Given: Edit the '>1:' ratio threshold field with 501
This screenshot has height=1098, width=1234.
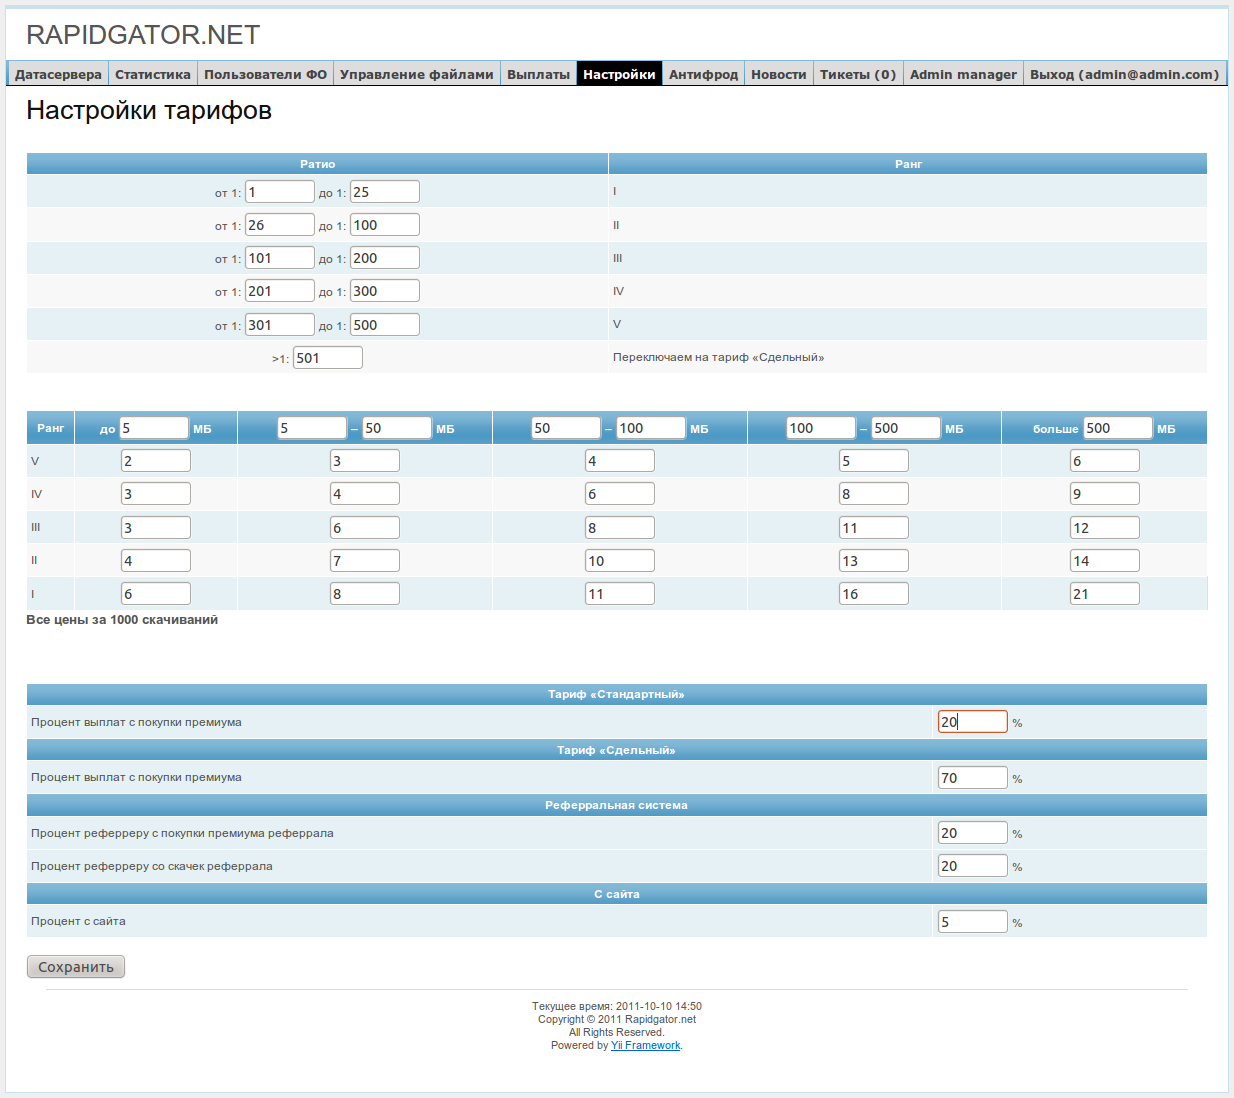Looking at the screenshot, I should [x=328, y=358].
